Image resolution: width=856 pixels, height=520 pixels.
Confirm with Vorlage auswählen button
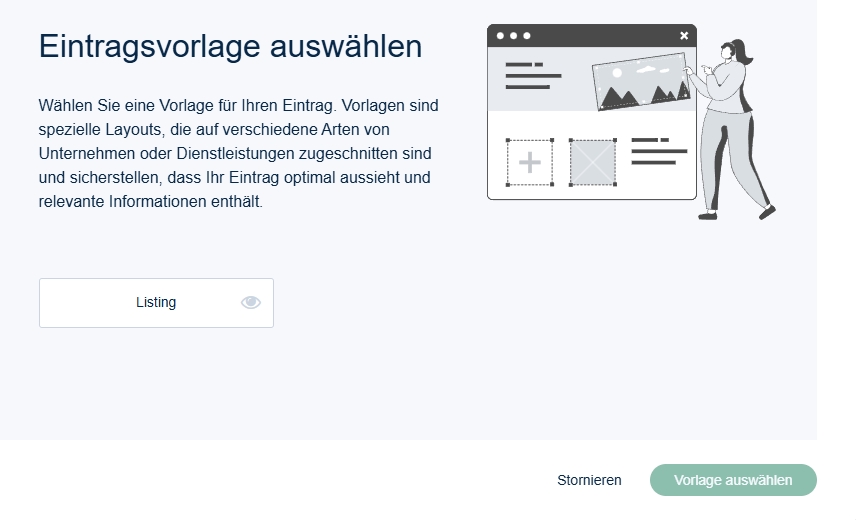pos(733,480)
